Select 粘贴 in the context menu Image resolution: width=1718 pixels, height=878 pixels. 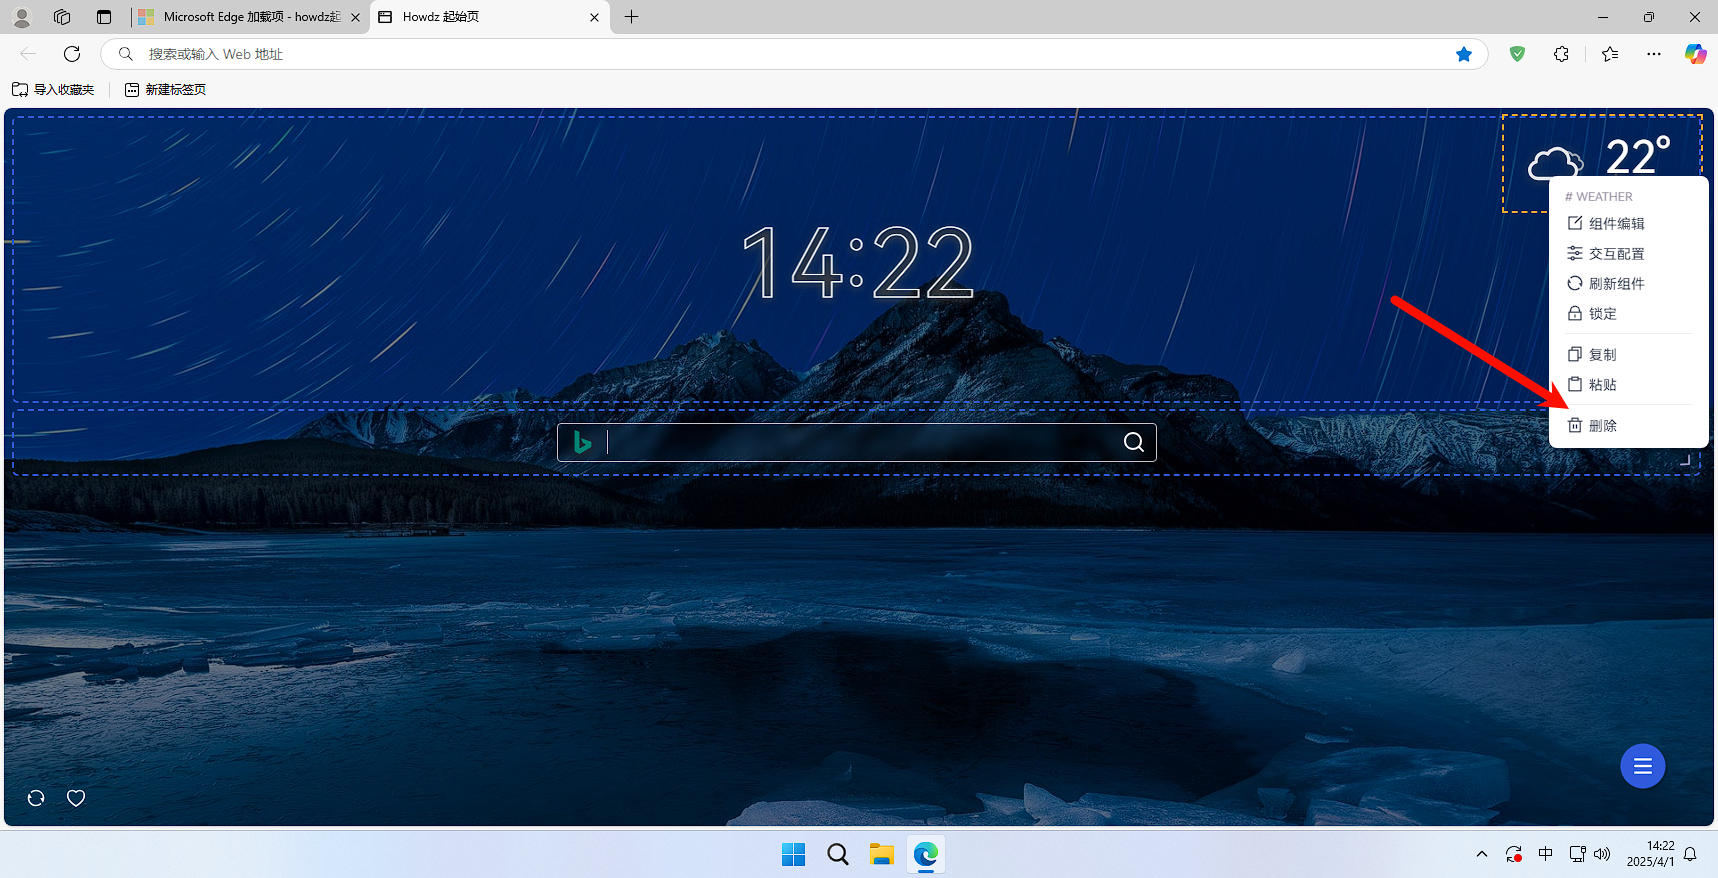tap(1628, 384)
